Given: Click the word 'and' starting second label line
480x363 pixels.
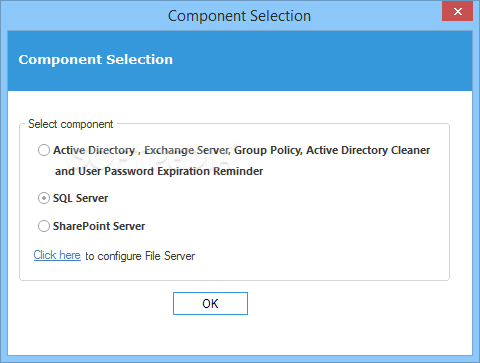Looking at the screenshot, I should click(x=65, y=171).
